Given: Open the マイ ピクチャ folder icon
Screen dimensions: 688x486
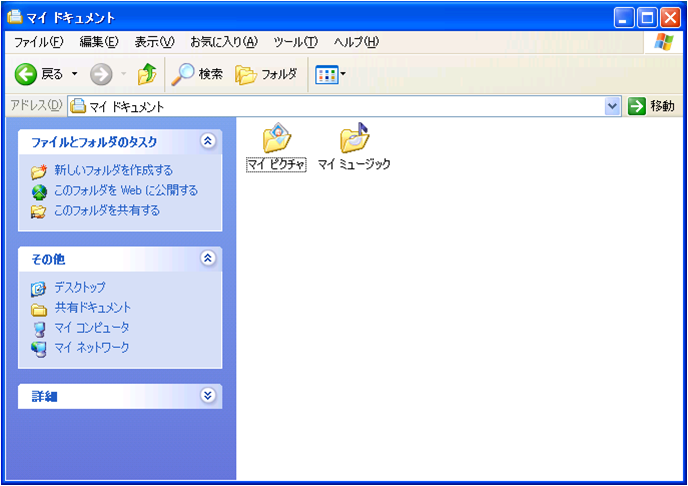Looking at the screenshot, I should pos(275,139).
